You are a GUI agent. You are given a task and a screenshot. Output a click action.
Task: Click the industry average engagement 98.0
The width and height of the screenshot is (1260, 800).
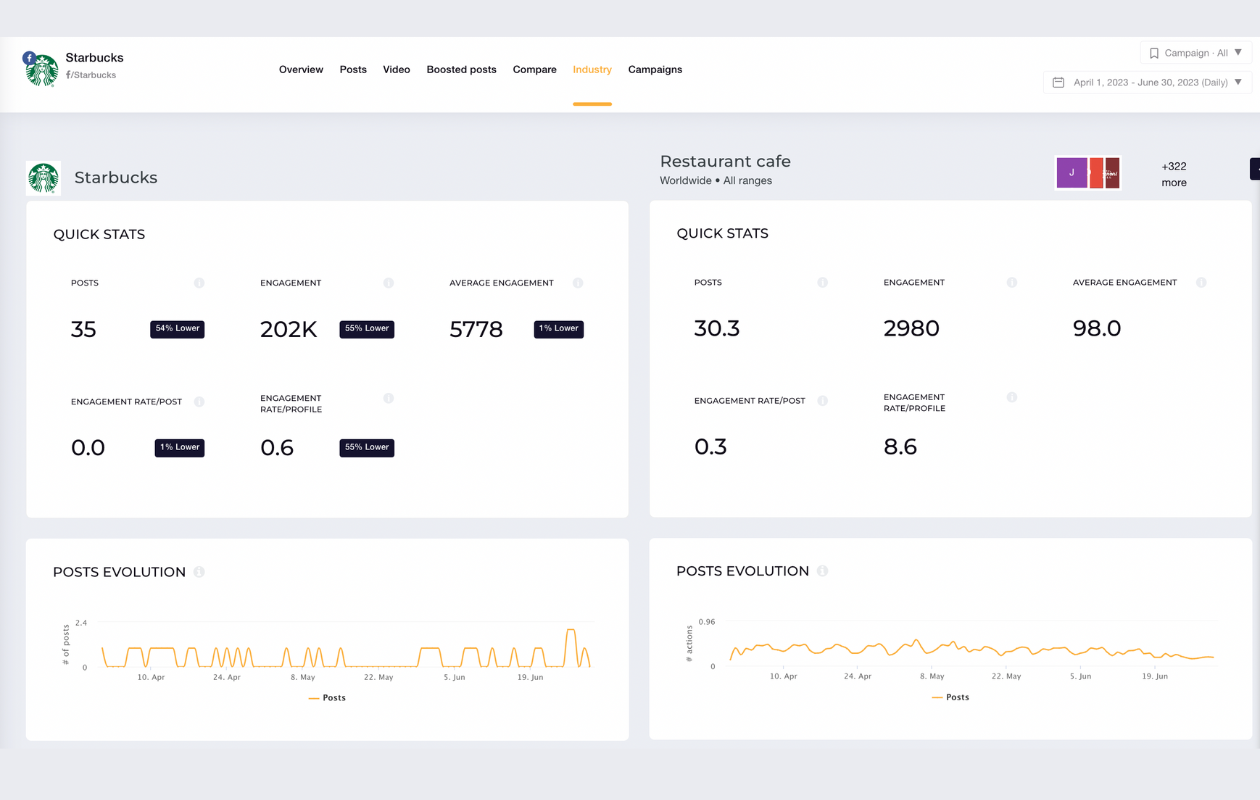1097,328
